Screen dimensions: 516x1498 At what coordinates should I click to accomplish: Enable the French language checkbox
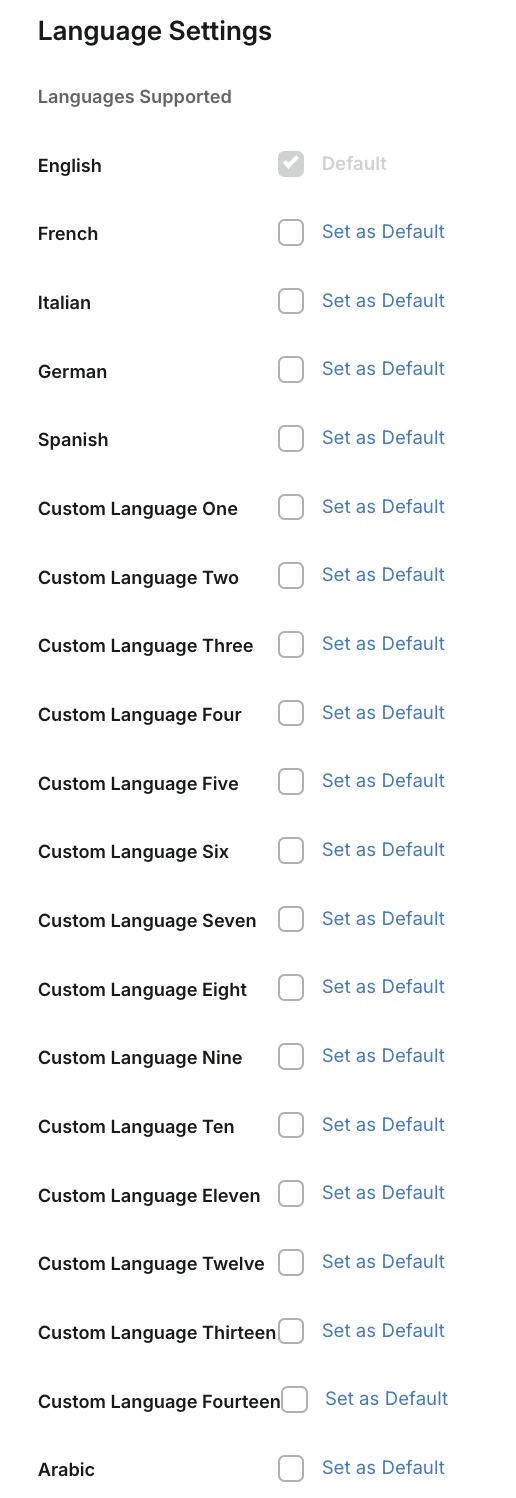pos(291,233)
